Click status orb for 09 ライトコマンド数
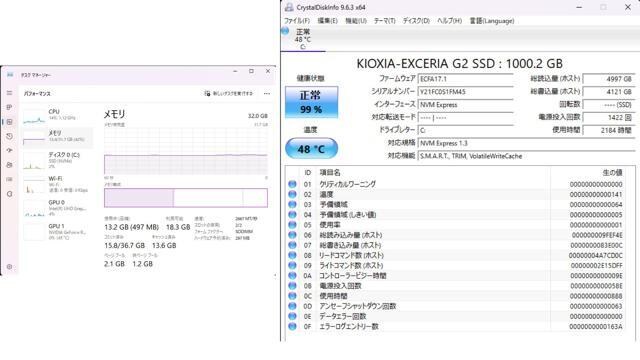The height and width of the screenshot is (360, 640). pyautogui.click(x=292, y=266)
